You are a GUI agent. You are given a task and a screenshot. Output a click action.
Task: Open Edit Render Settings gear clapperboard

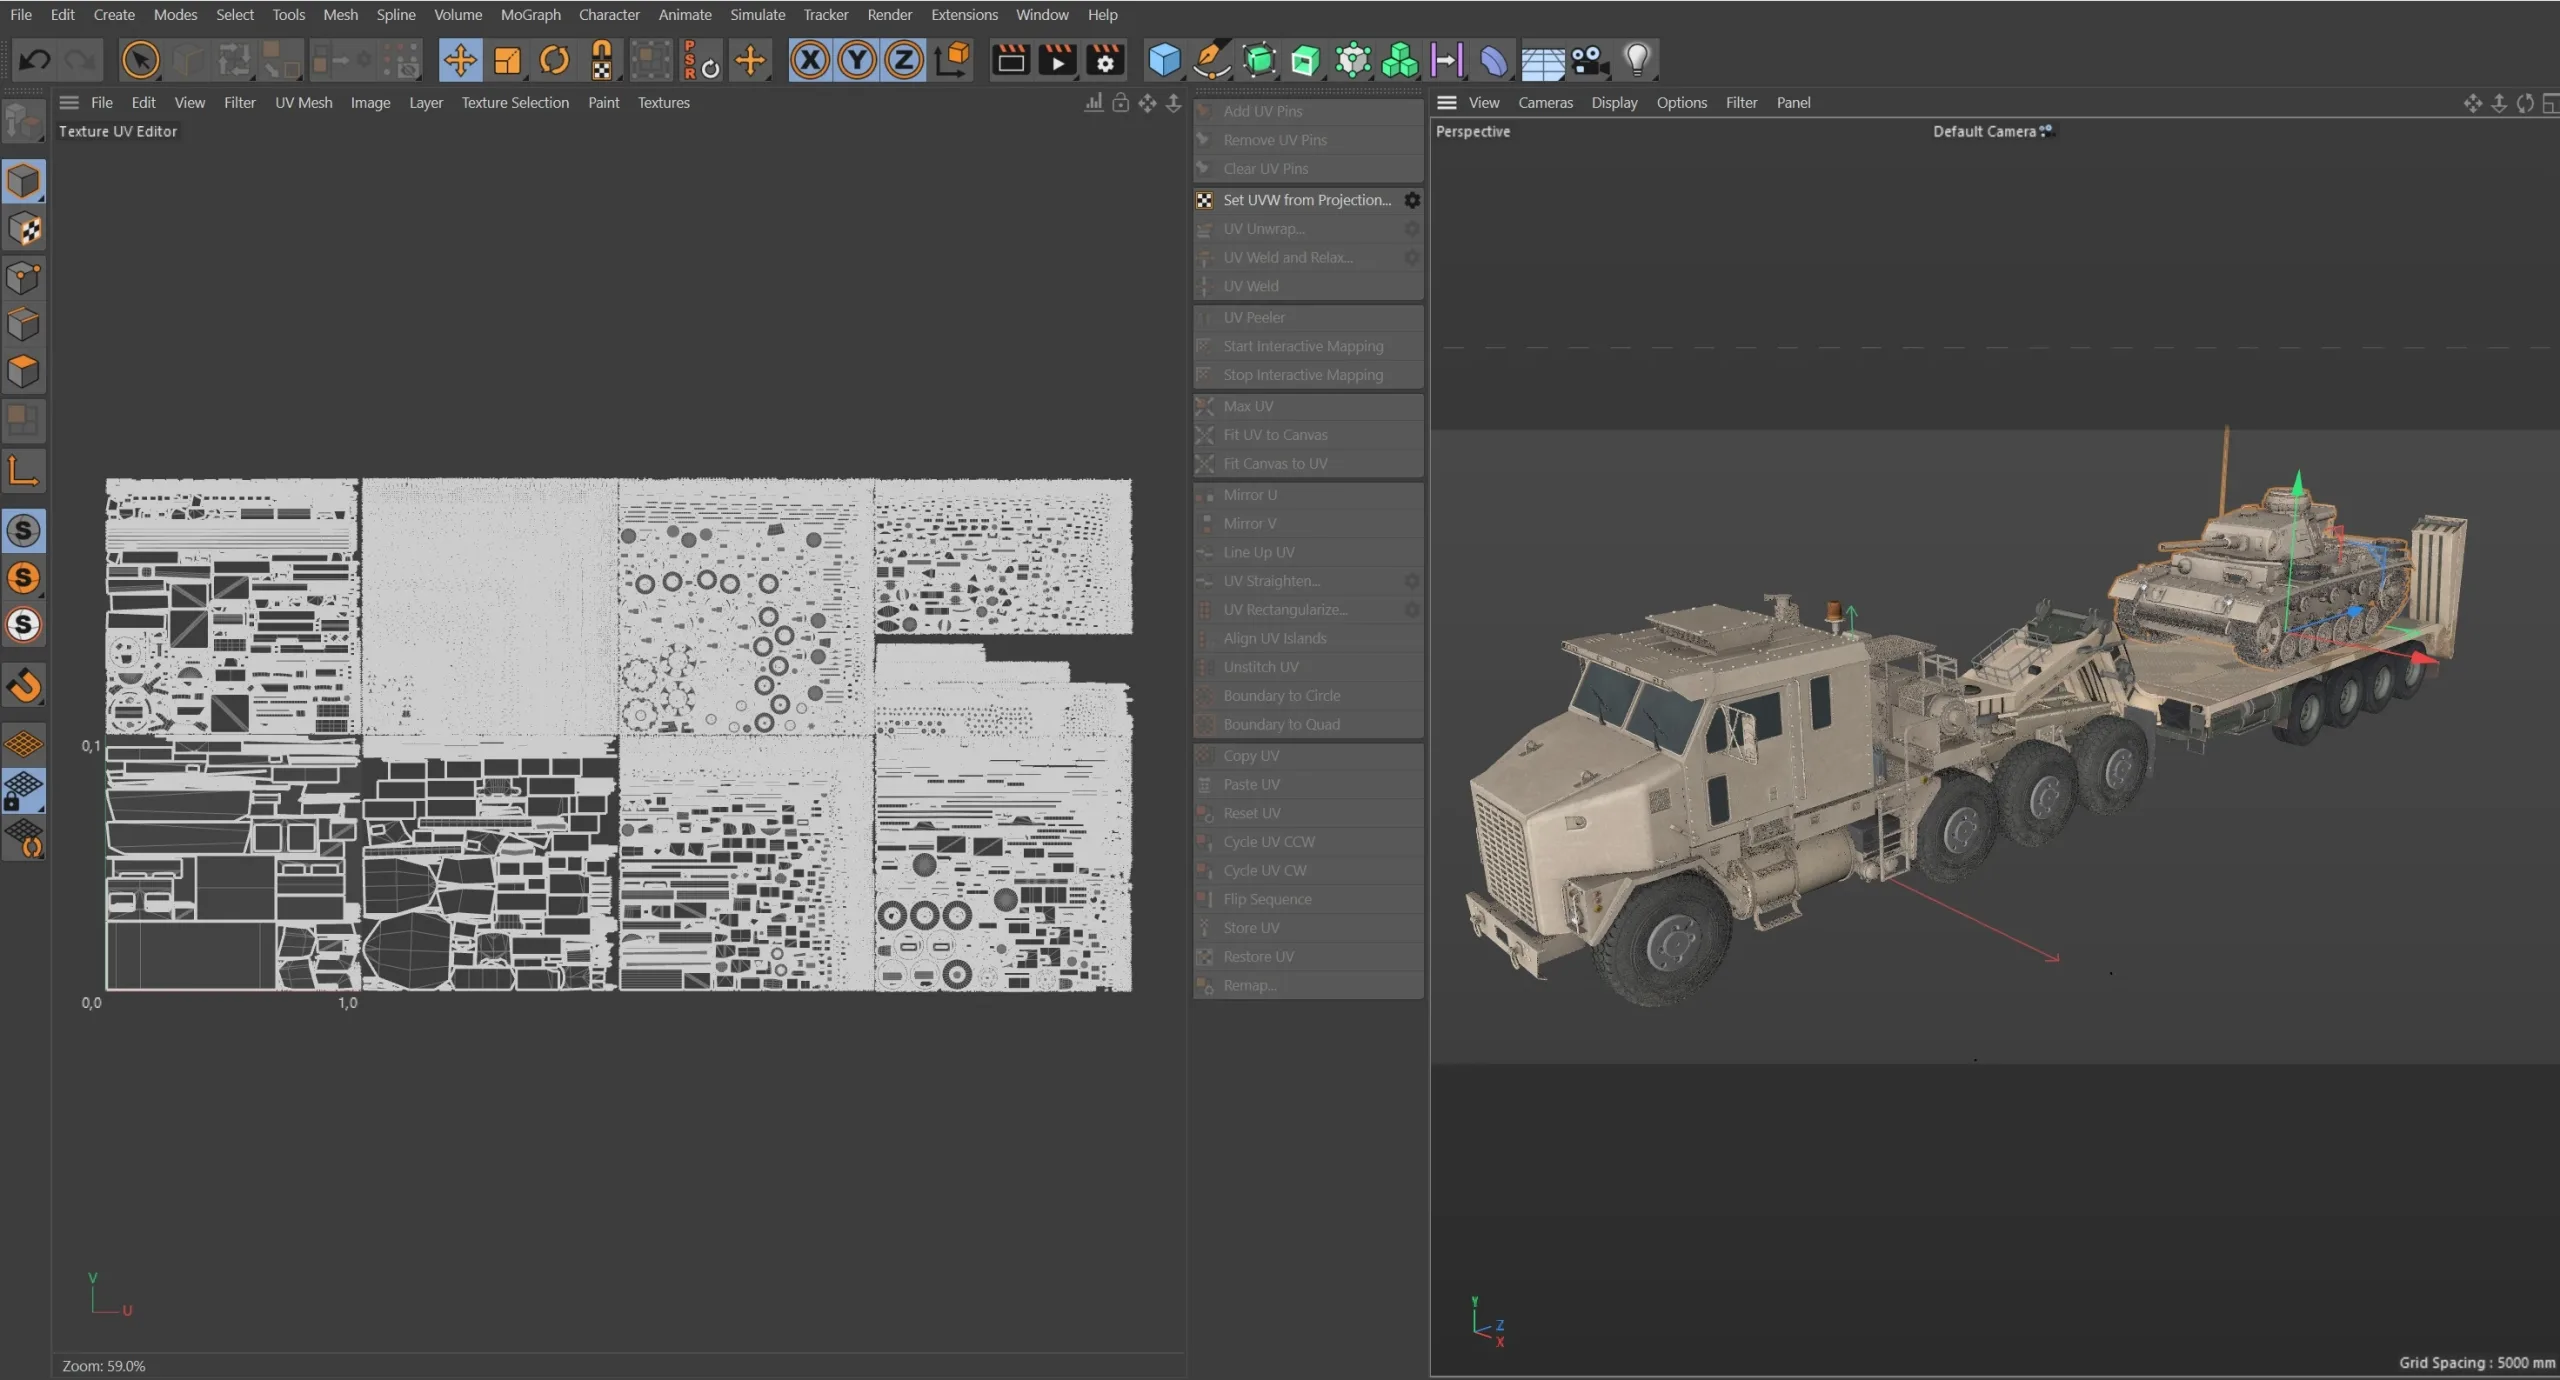[x=1105, y=60]
